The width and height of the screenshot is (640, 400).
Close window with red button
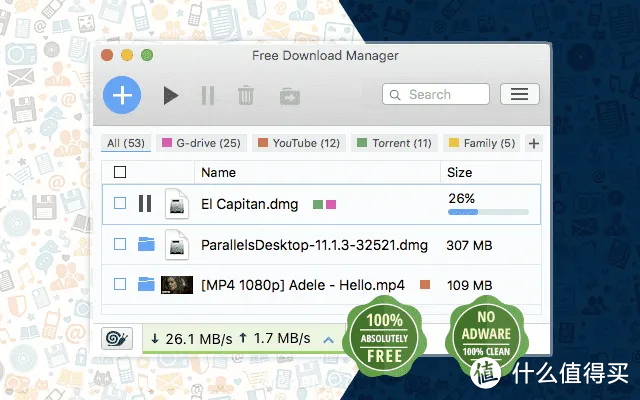[x=107, y=55]
